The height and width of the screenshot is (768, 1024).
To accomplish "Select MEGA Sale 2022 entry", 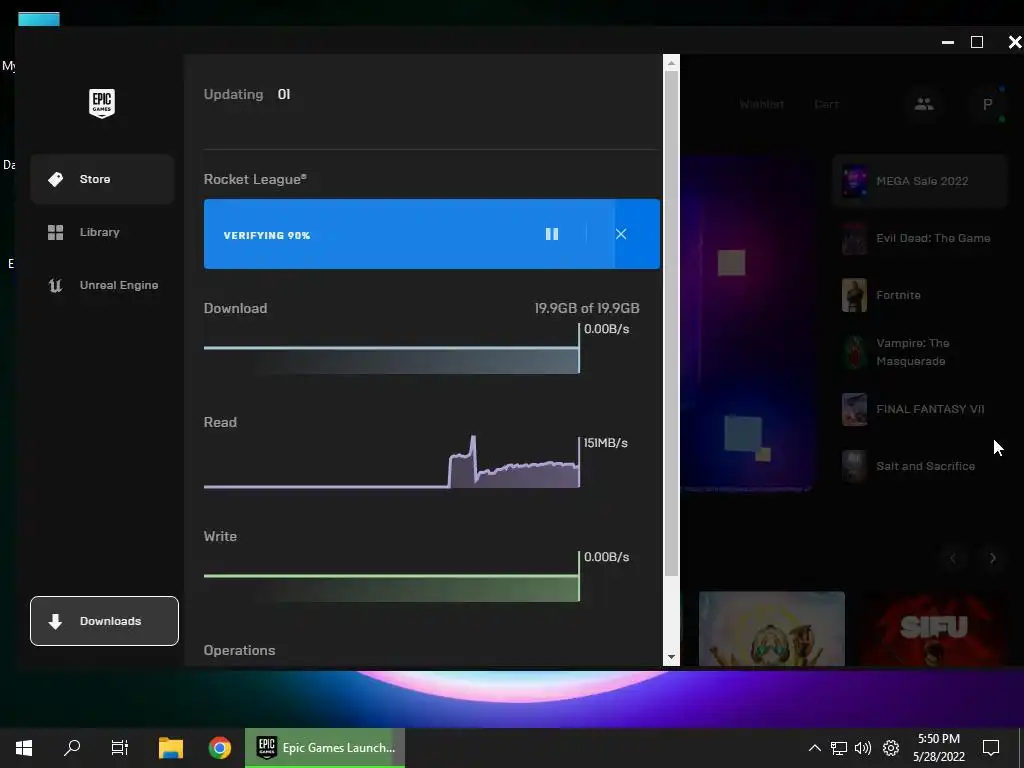I will tap(920, 181).
